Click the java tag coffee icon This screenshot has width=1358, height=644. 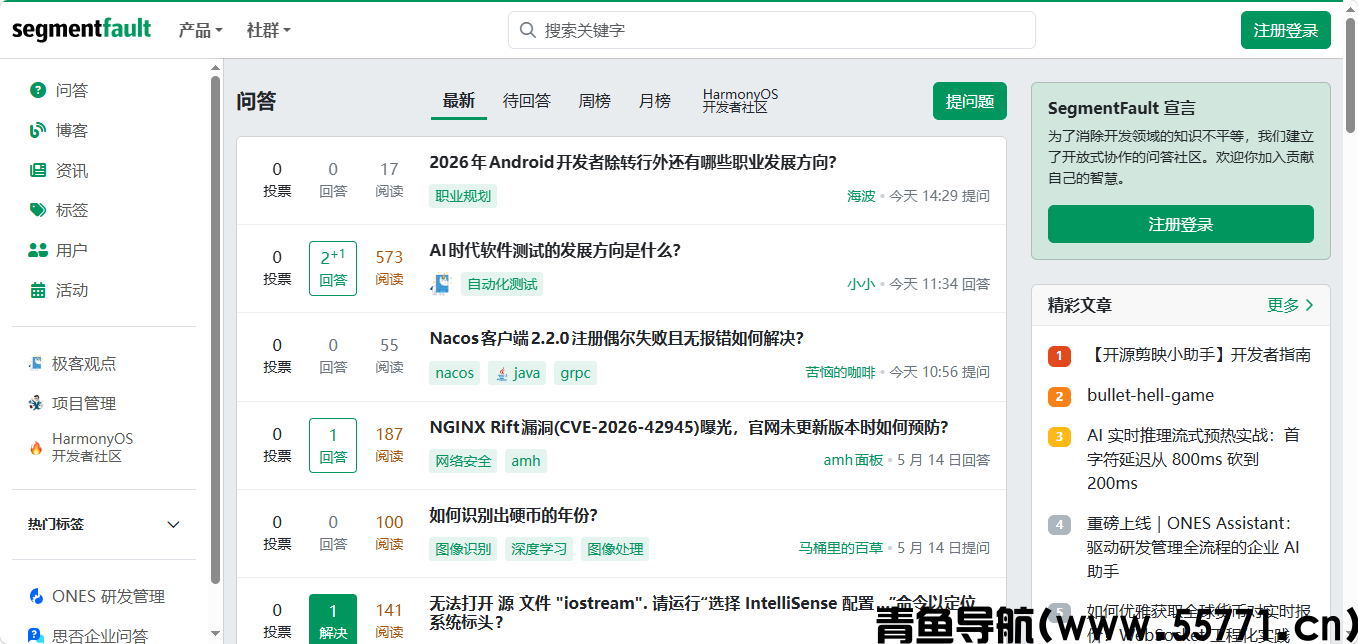[501, 373]
